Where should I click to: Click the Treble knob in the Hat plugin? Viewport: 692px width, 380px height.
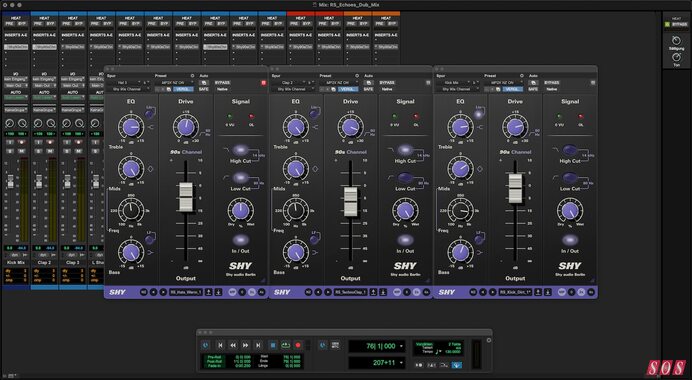click(x=131, y=128)
